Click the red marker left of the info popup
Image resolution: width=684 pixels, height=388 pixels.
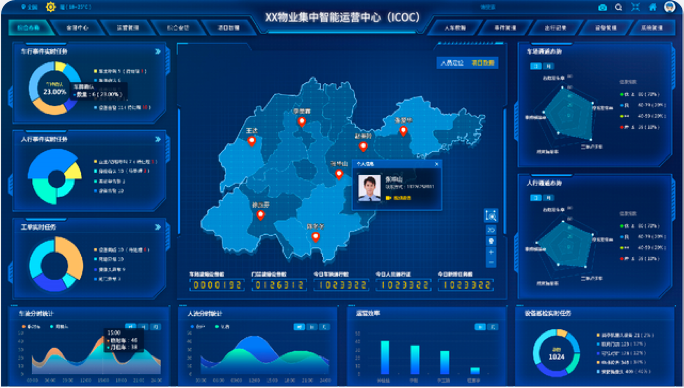click(x=339, y=175)
